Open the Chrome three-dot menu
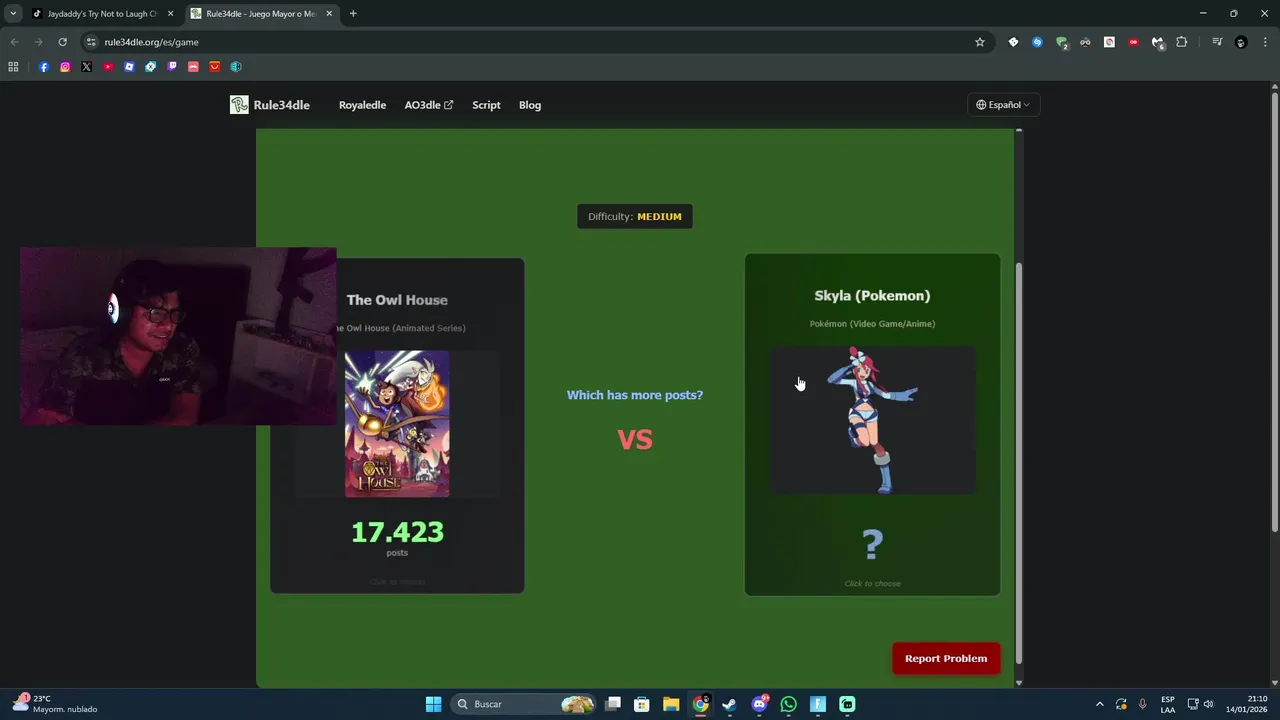The image size is (1280, 720). click(x=1265, y=42)
